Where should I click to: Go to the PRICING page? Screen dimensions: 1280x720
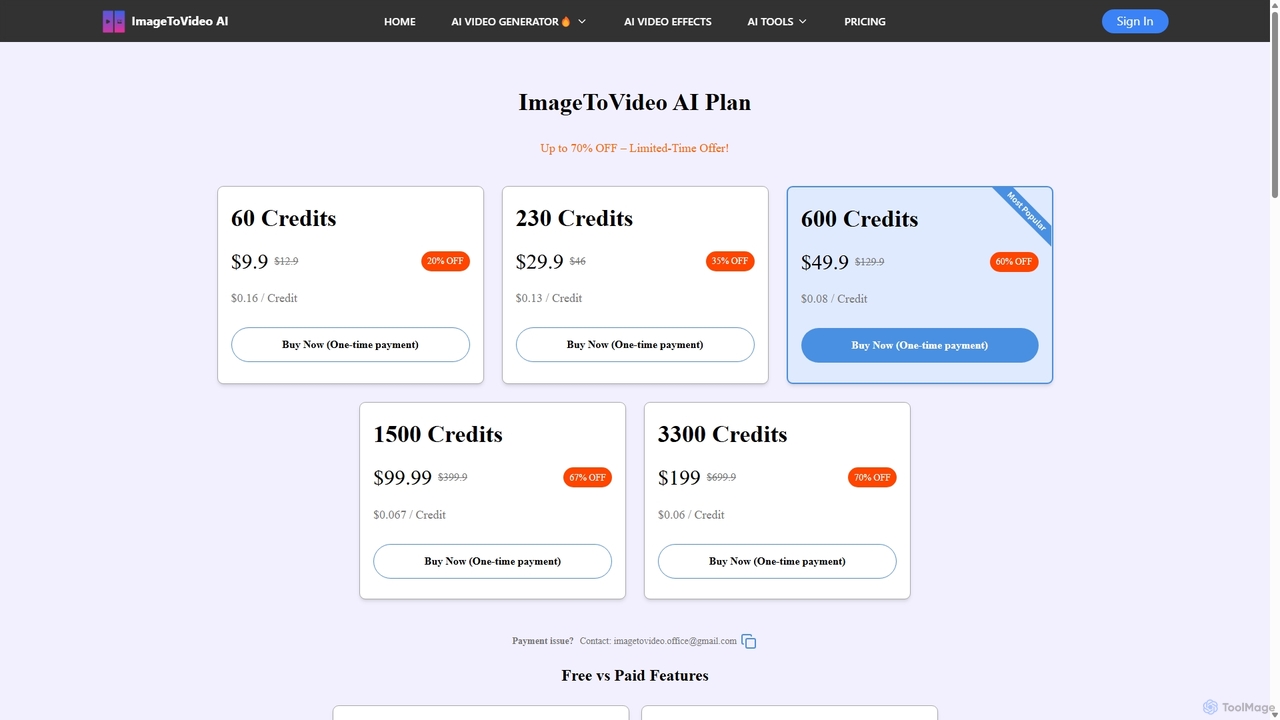point(865,21)
